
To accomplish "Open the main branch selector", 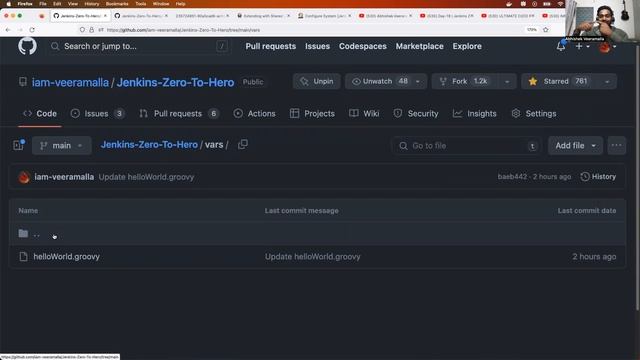I will [x=62, y=145].
